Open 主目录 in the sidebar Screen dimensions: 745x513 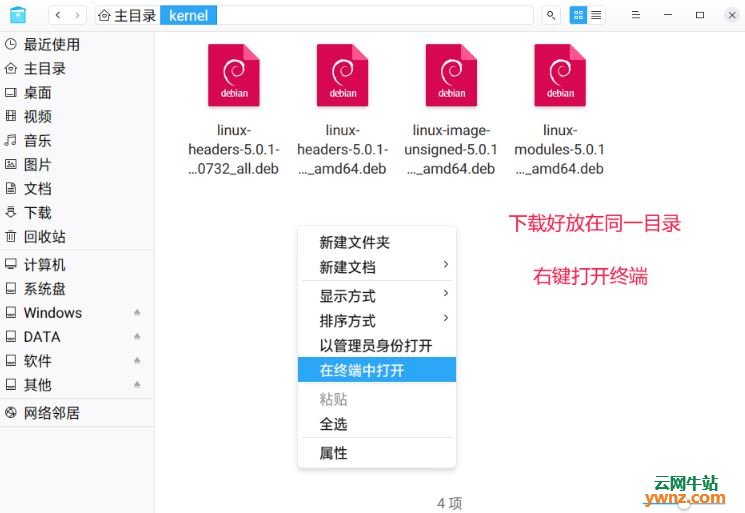[77, 68]
